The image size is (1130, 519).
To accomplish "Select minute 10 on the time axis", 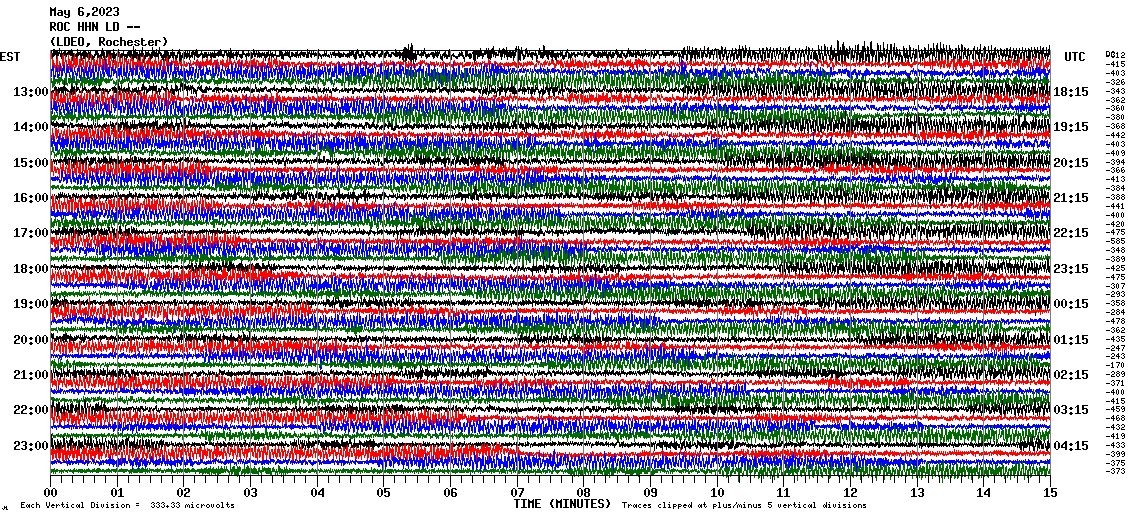I will pos(717,493).
